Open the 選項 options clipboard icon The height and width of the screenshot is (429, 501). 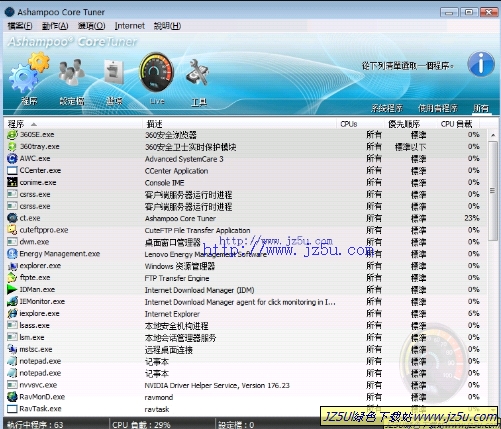click(114, 72)
